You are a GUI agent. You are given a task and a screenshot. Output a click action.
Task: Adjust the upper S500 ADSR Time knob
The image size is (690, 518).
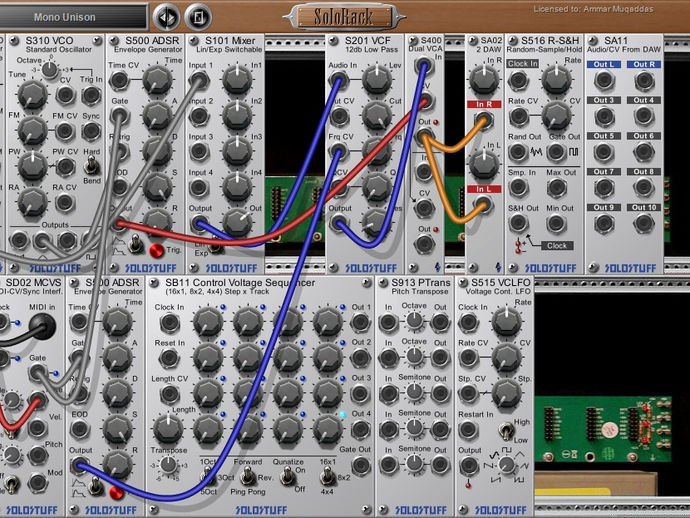click(x=157, y=80)
